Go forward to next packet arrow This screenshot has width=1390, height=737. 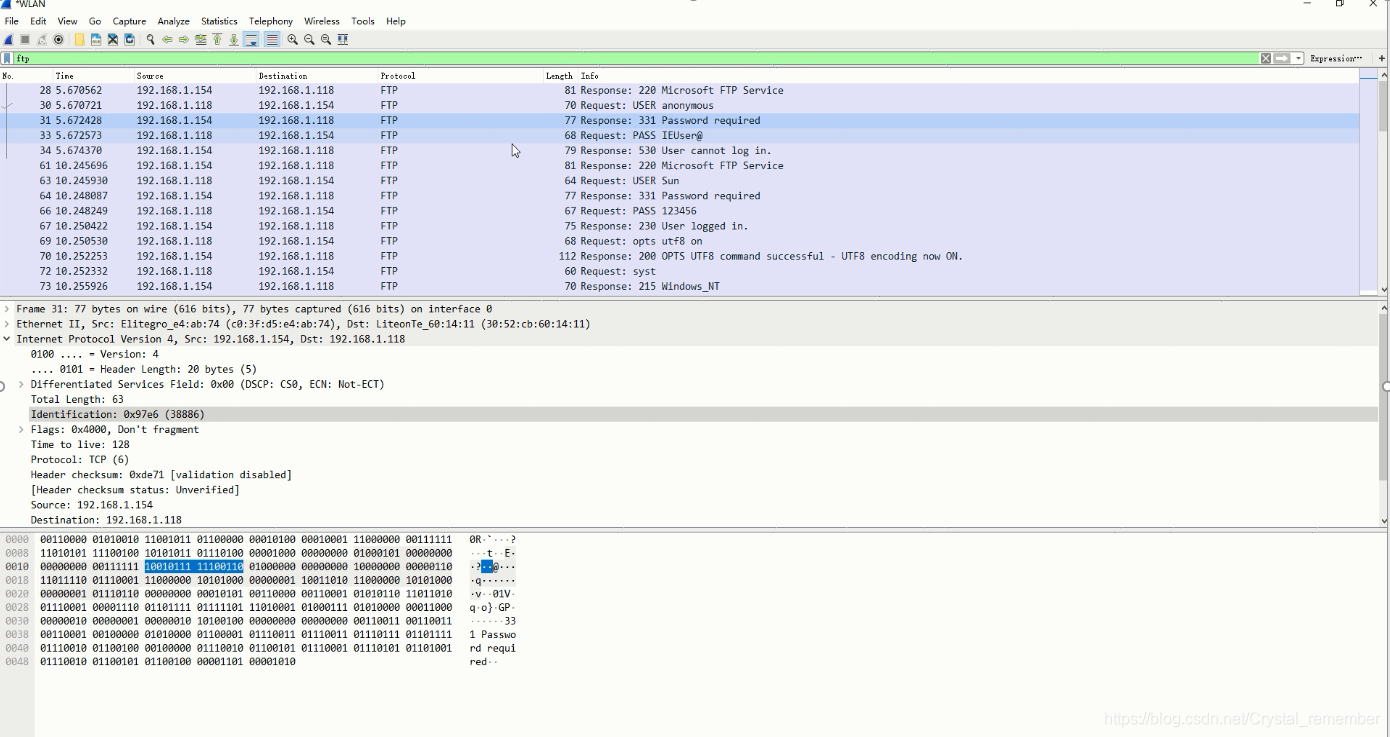[x=184, y=40]
